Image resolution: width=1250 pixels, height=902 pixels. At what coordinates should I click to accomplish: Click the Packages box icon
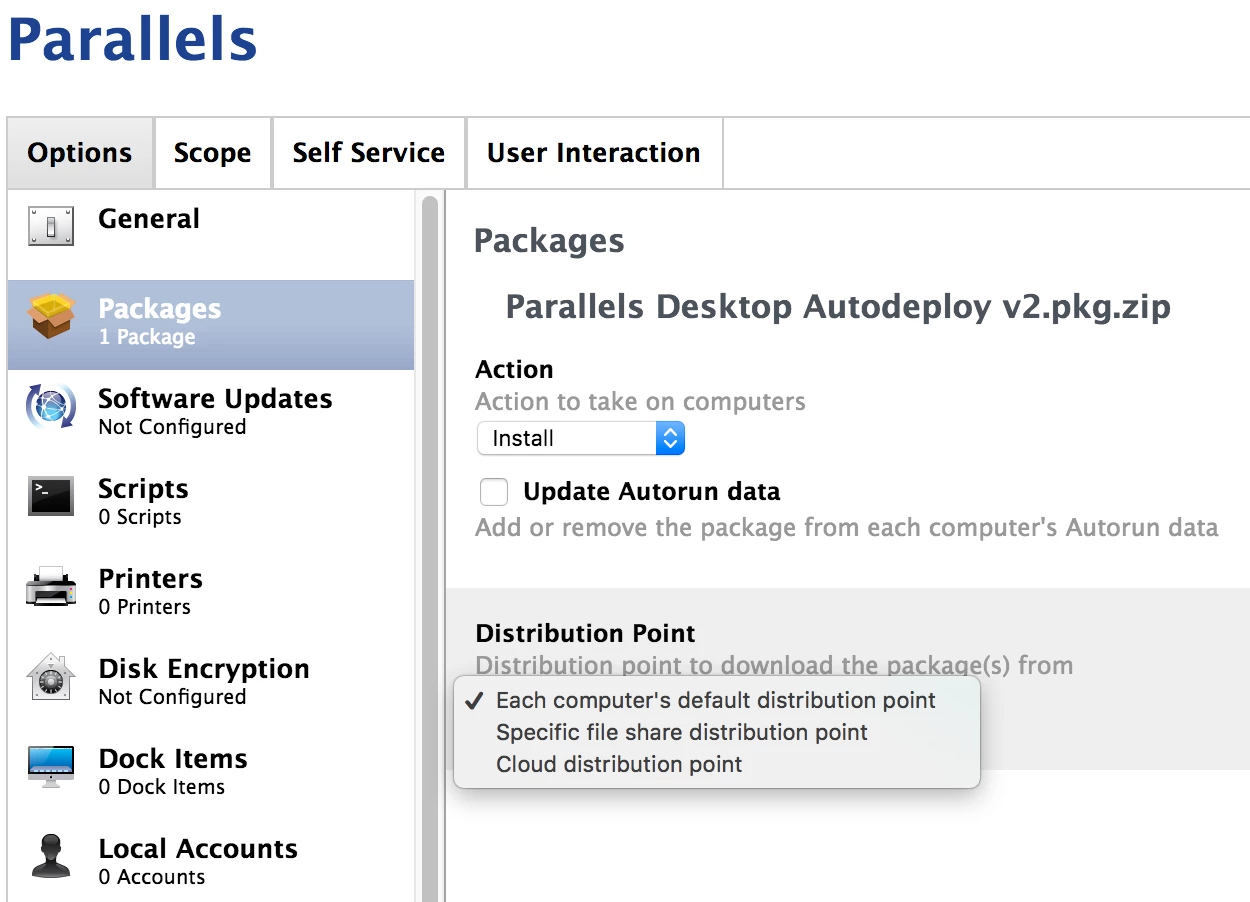click(50, 317)
